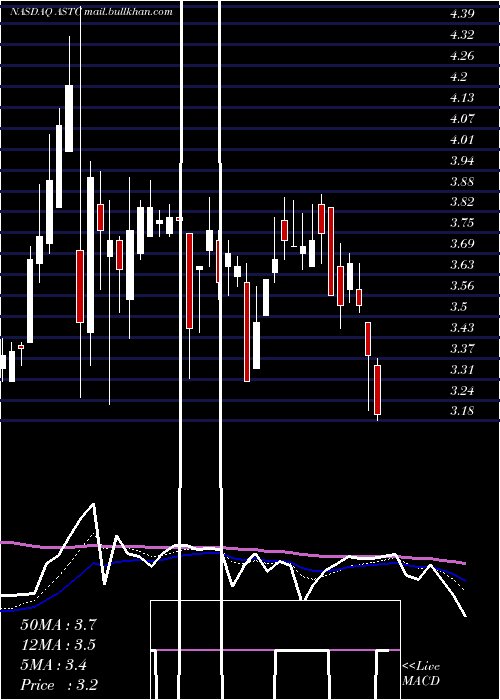
Task: Select the 4.01 price axis label
Action: (462, 140)
